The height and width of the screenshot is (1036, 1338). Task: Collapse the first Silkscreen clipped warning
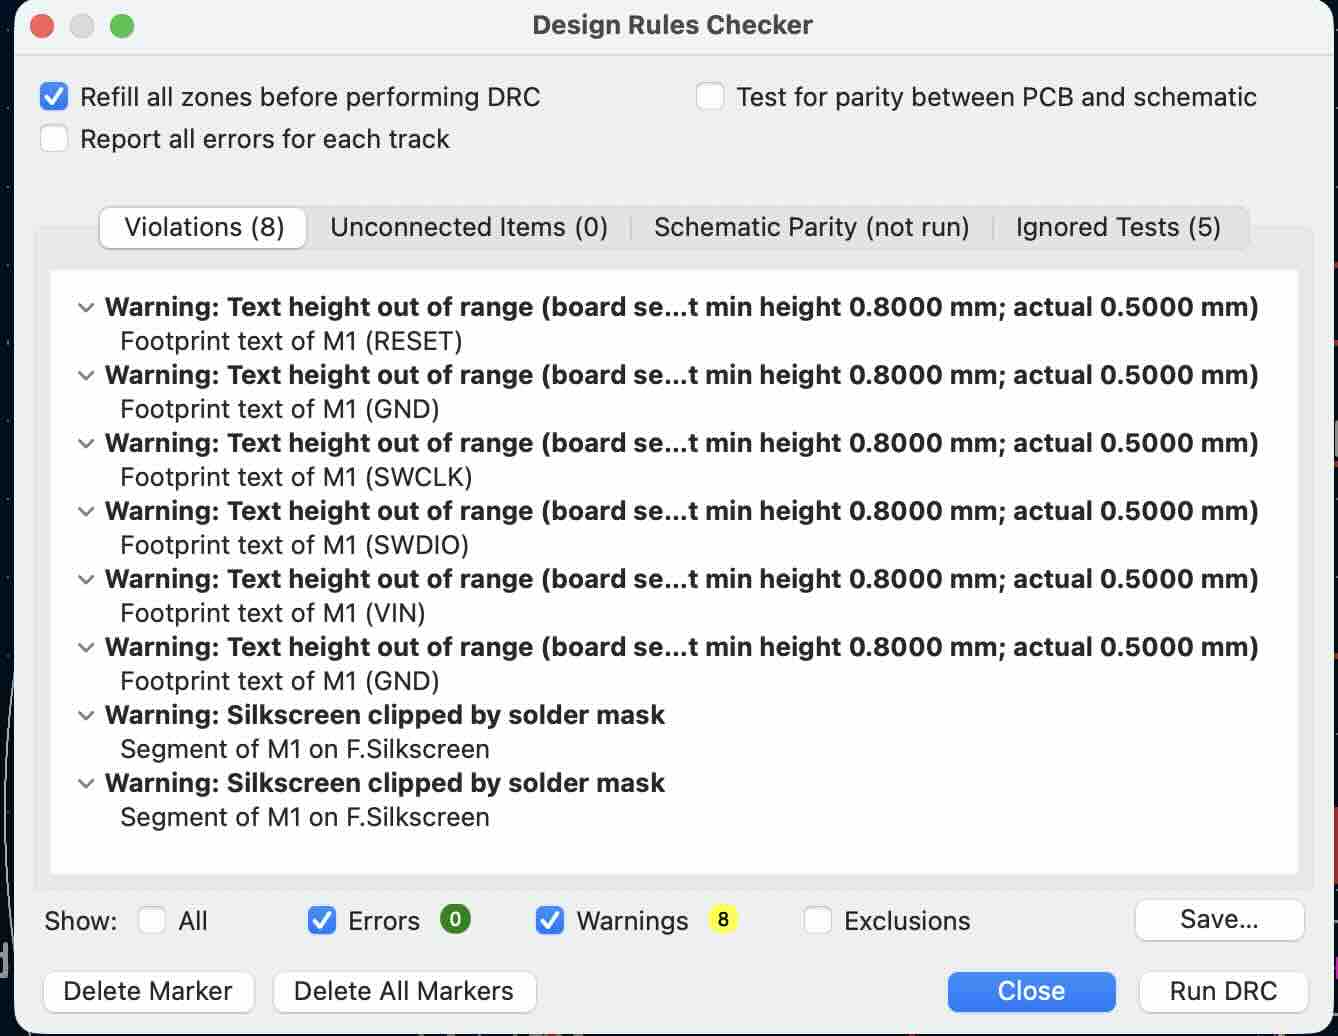87,716
